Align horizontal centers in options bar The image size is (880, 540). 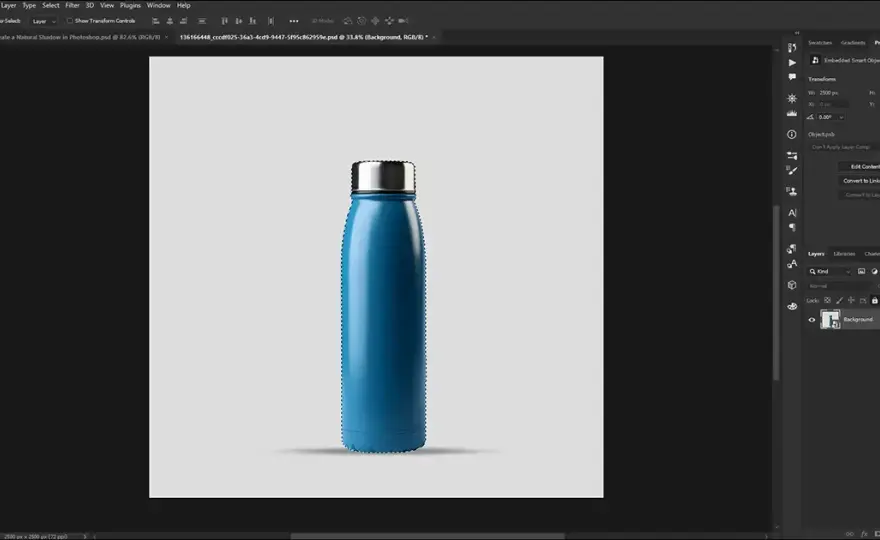click(x=169, y=21)
